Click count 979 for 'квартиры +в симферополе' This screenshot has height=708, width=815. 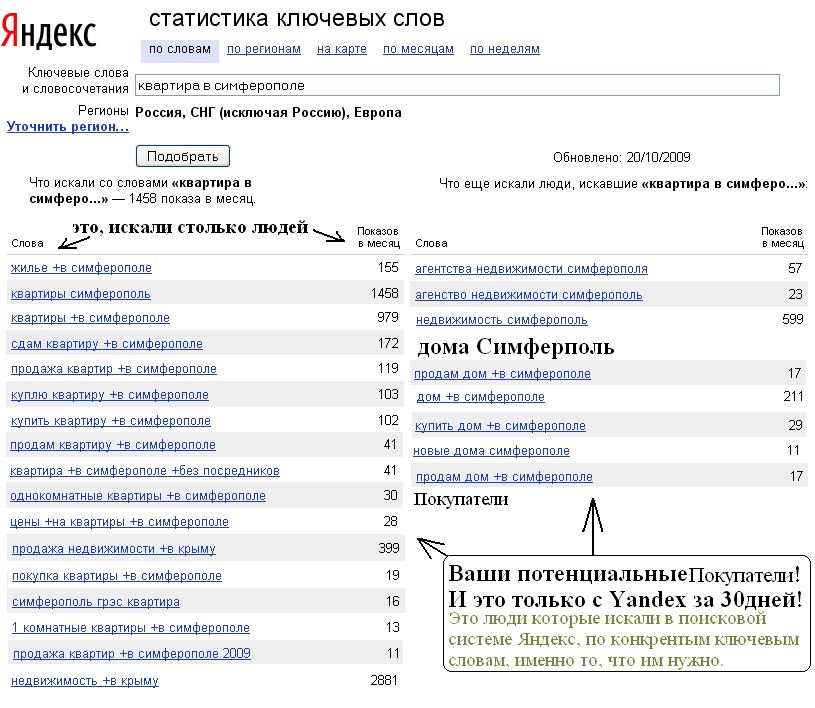(x=388, y=318)
